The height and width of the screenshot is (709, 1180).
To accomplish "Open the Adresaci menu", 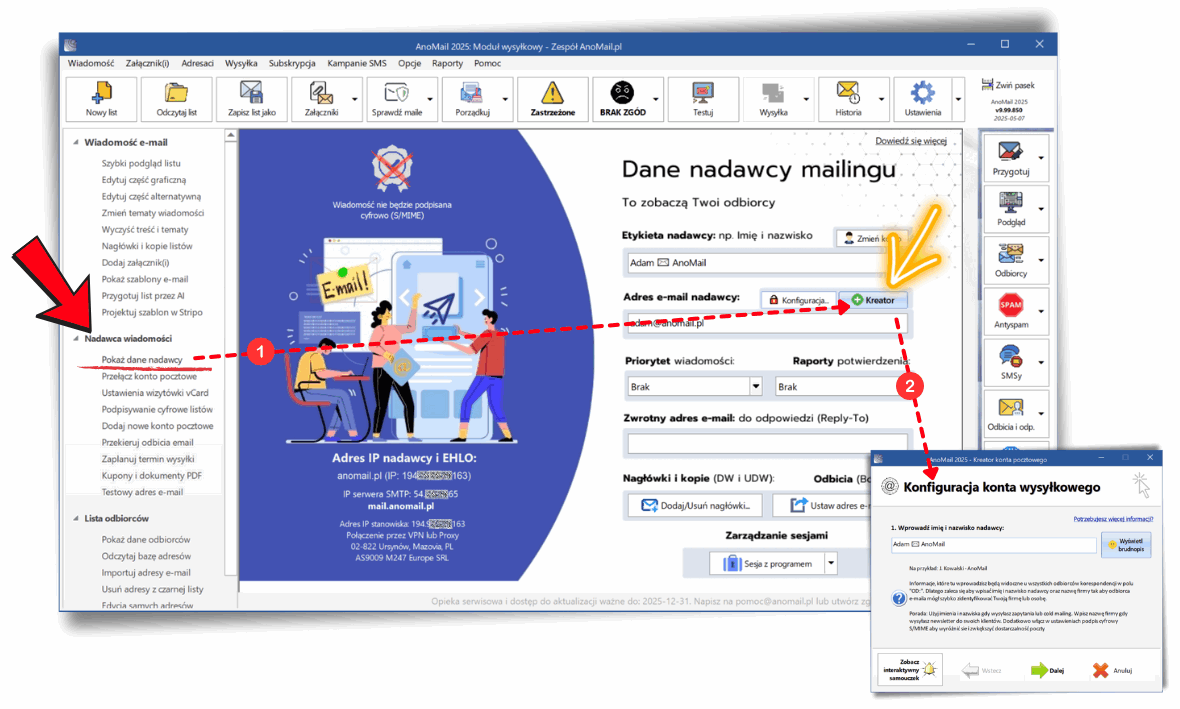I will click(x=197, y=63).
